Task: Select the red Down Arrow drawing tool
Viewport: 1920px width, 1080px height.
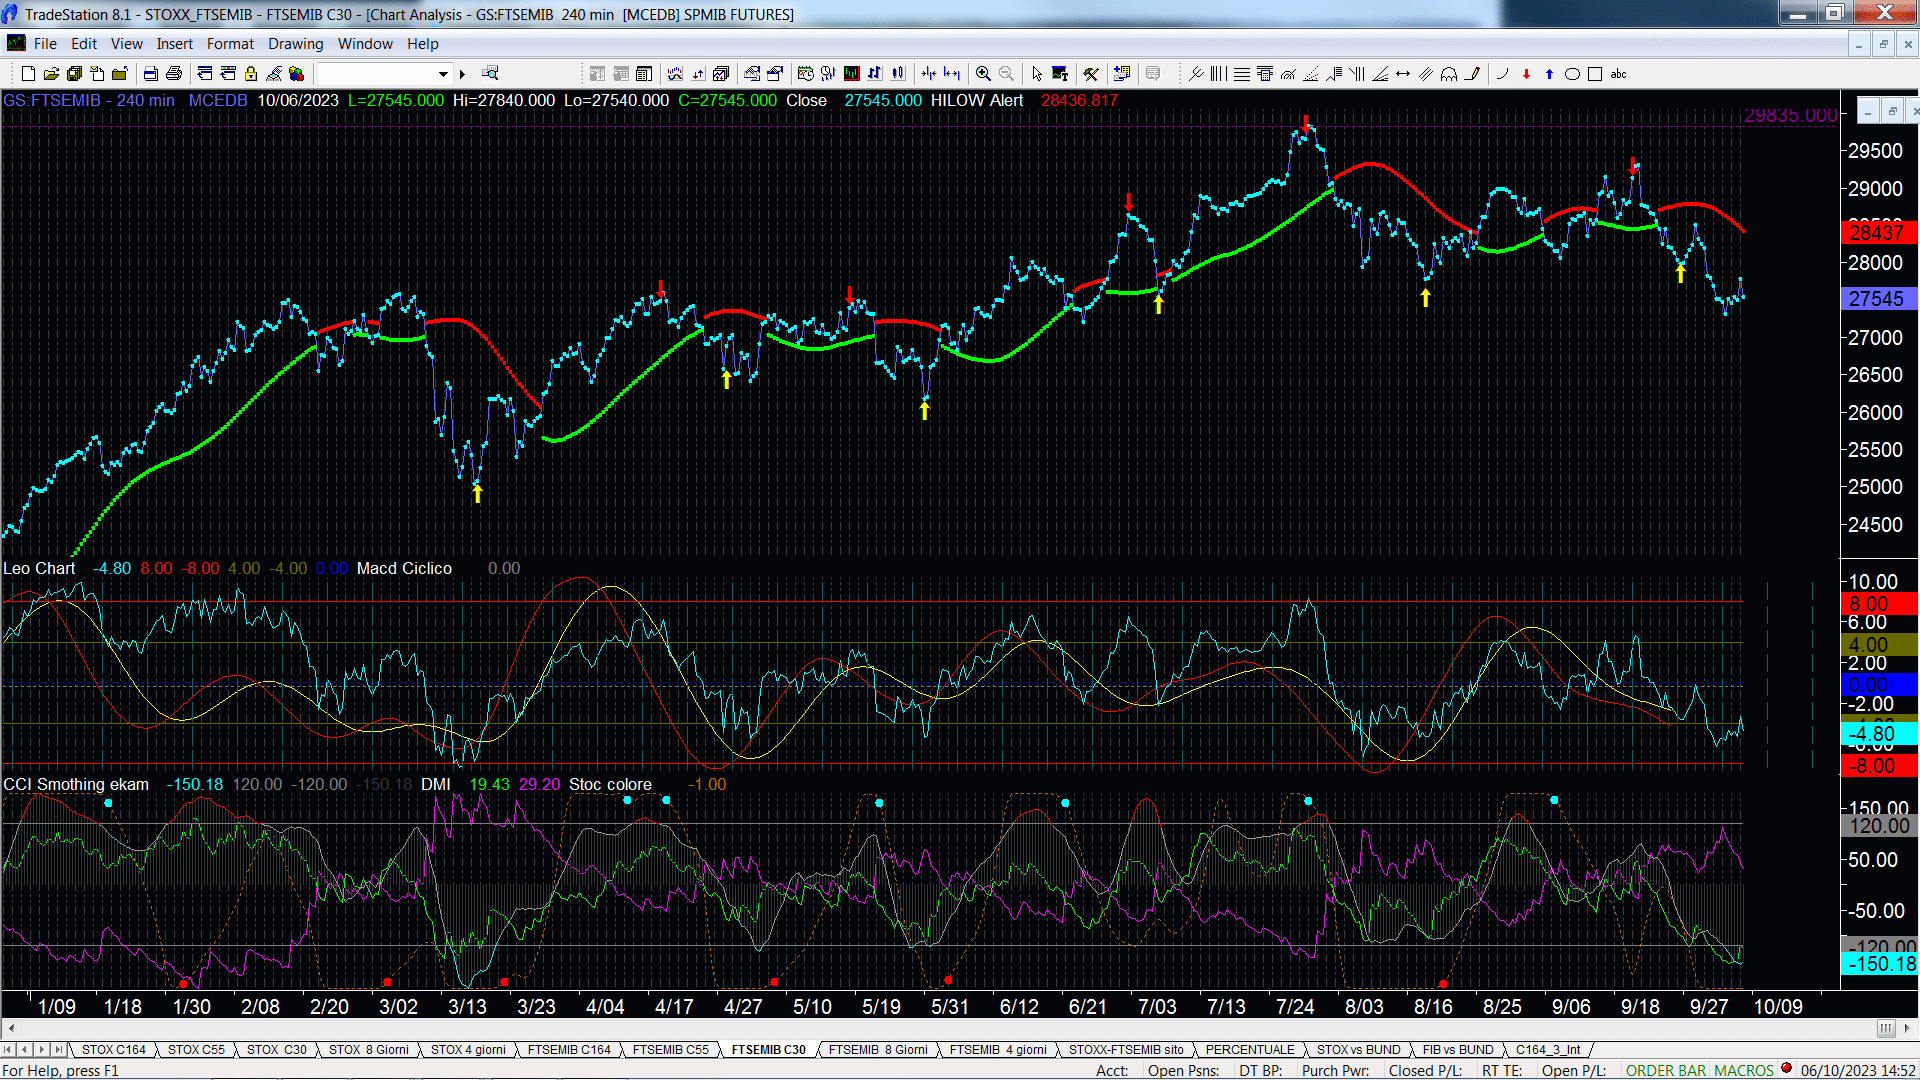Action: (1526, 74)
